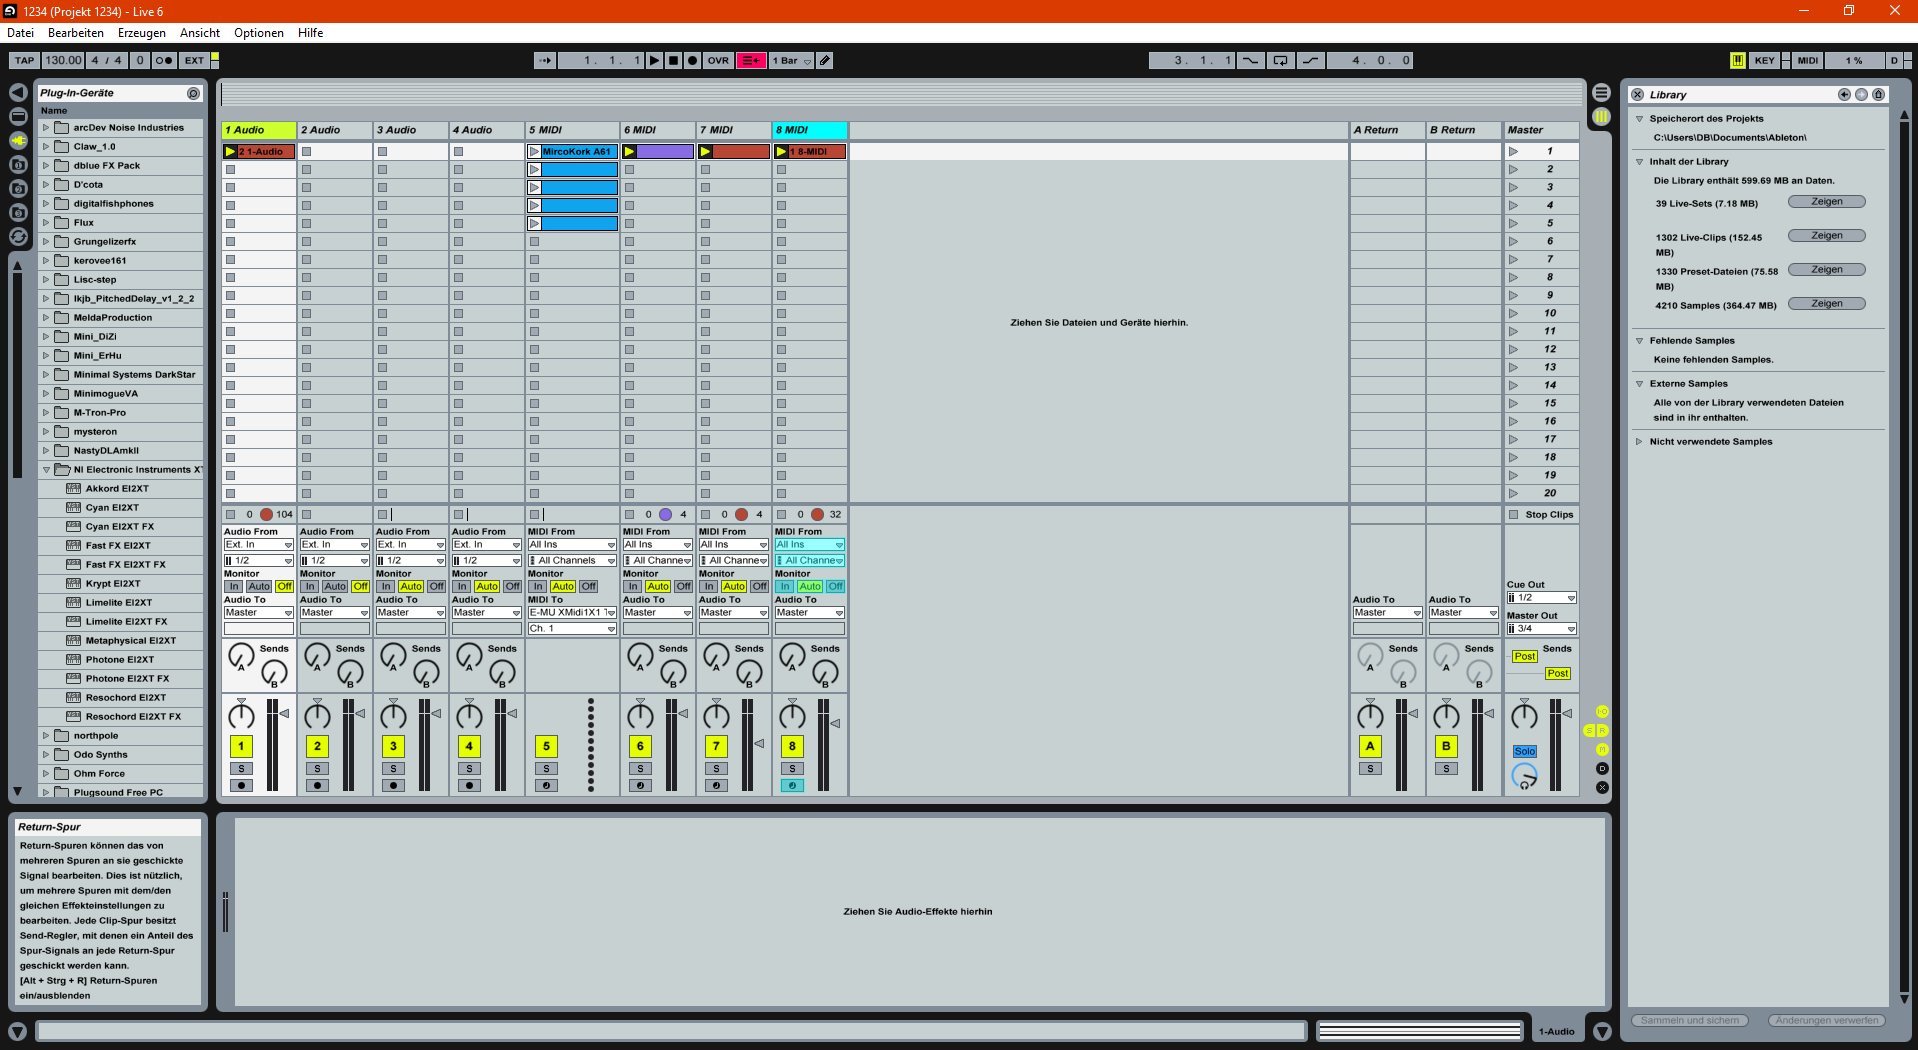
Task: Toggle Mixer section M button
Action: 1602,750
